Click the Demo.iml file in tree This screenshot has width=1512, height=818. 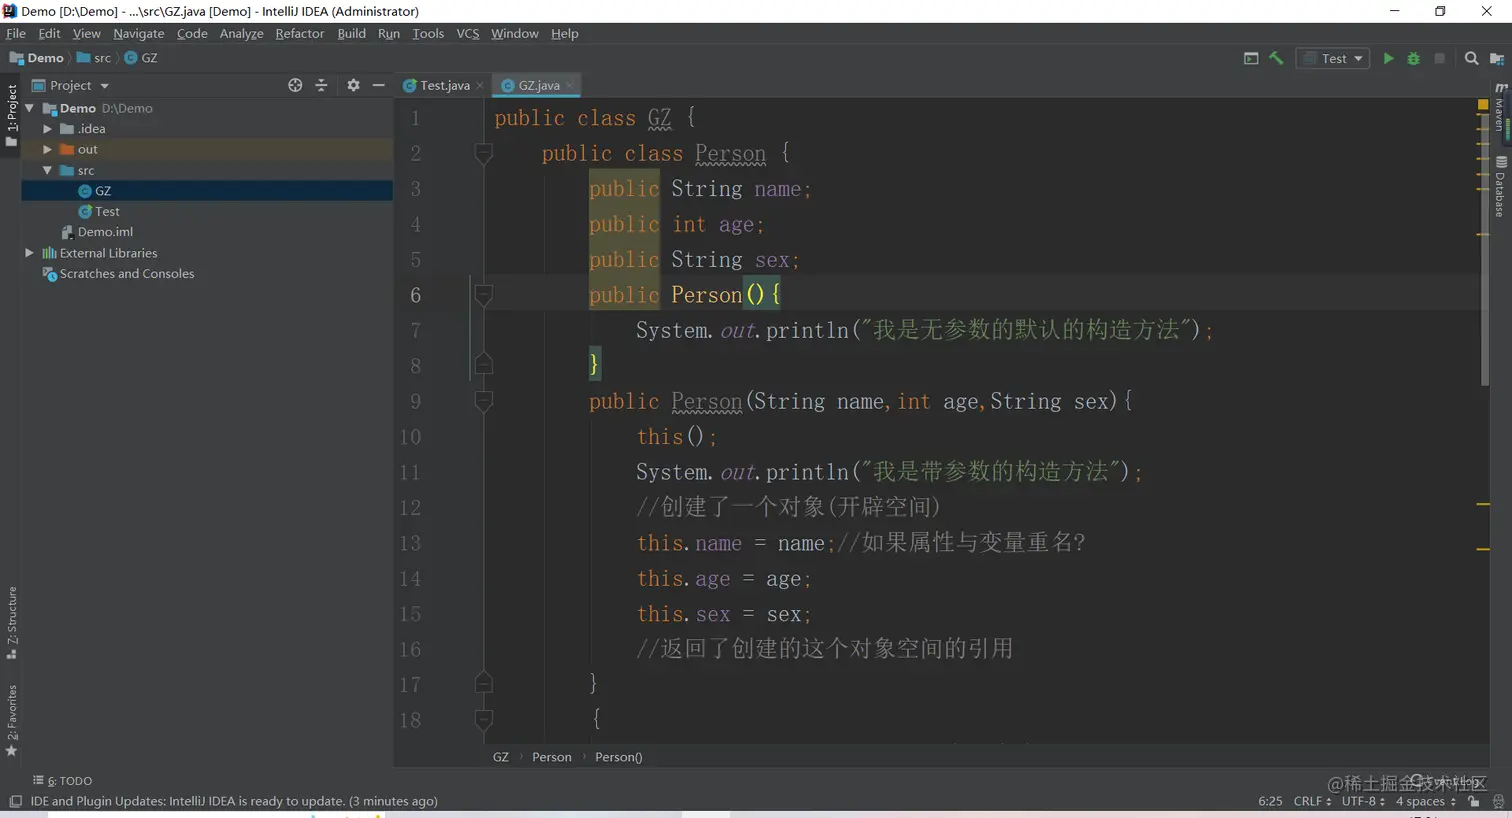[x=96, y=232]
